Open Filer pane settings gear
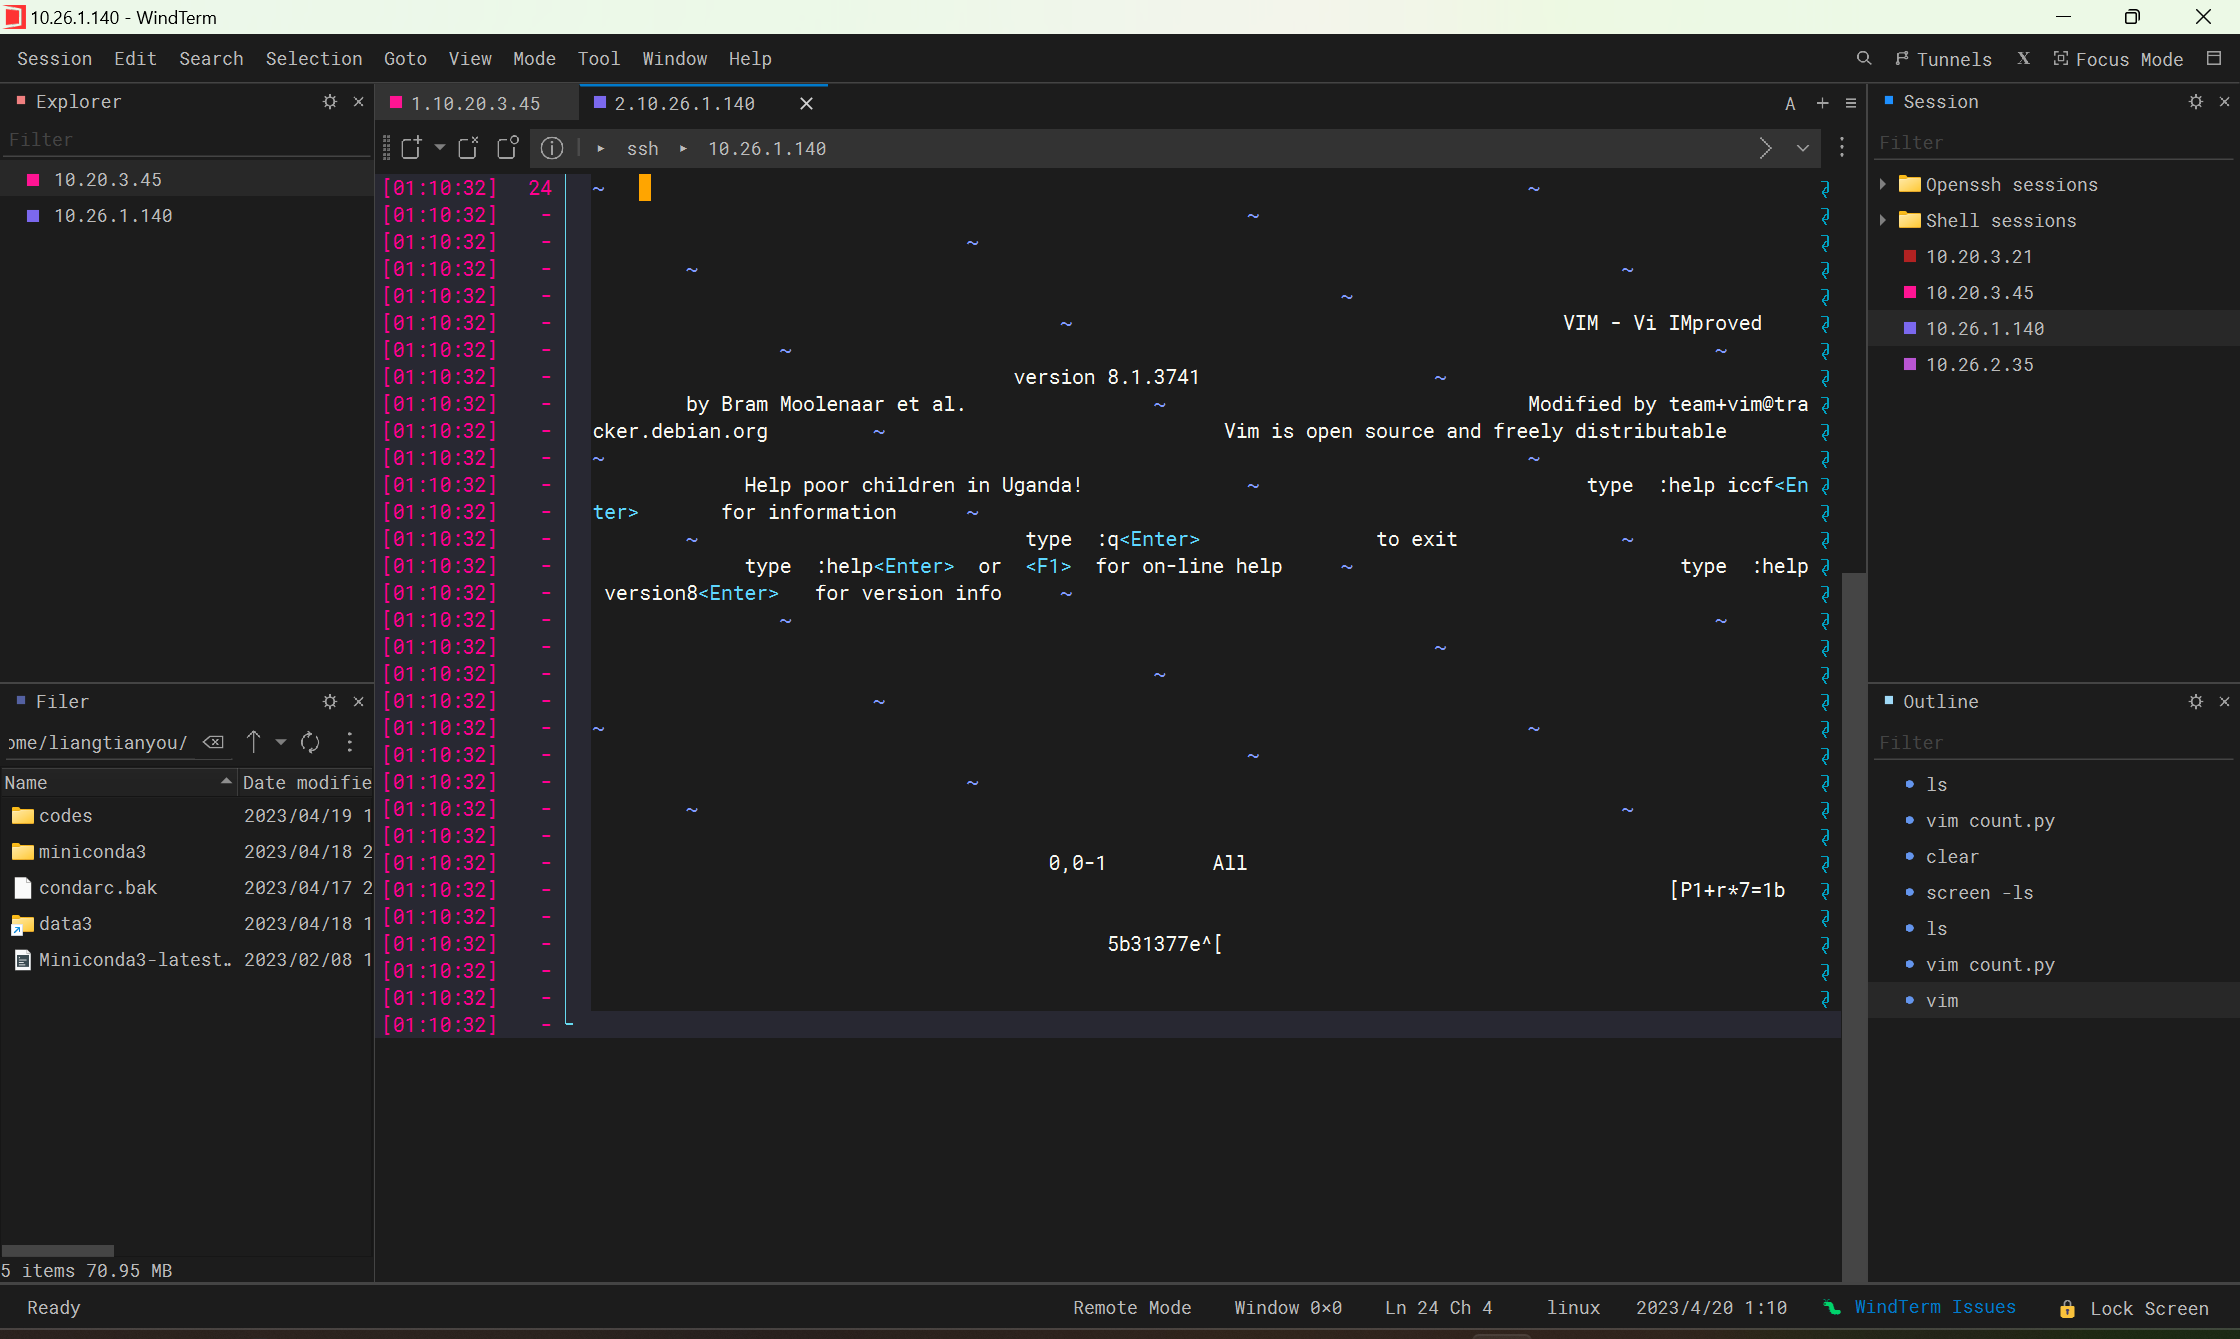 pos(330,702)
